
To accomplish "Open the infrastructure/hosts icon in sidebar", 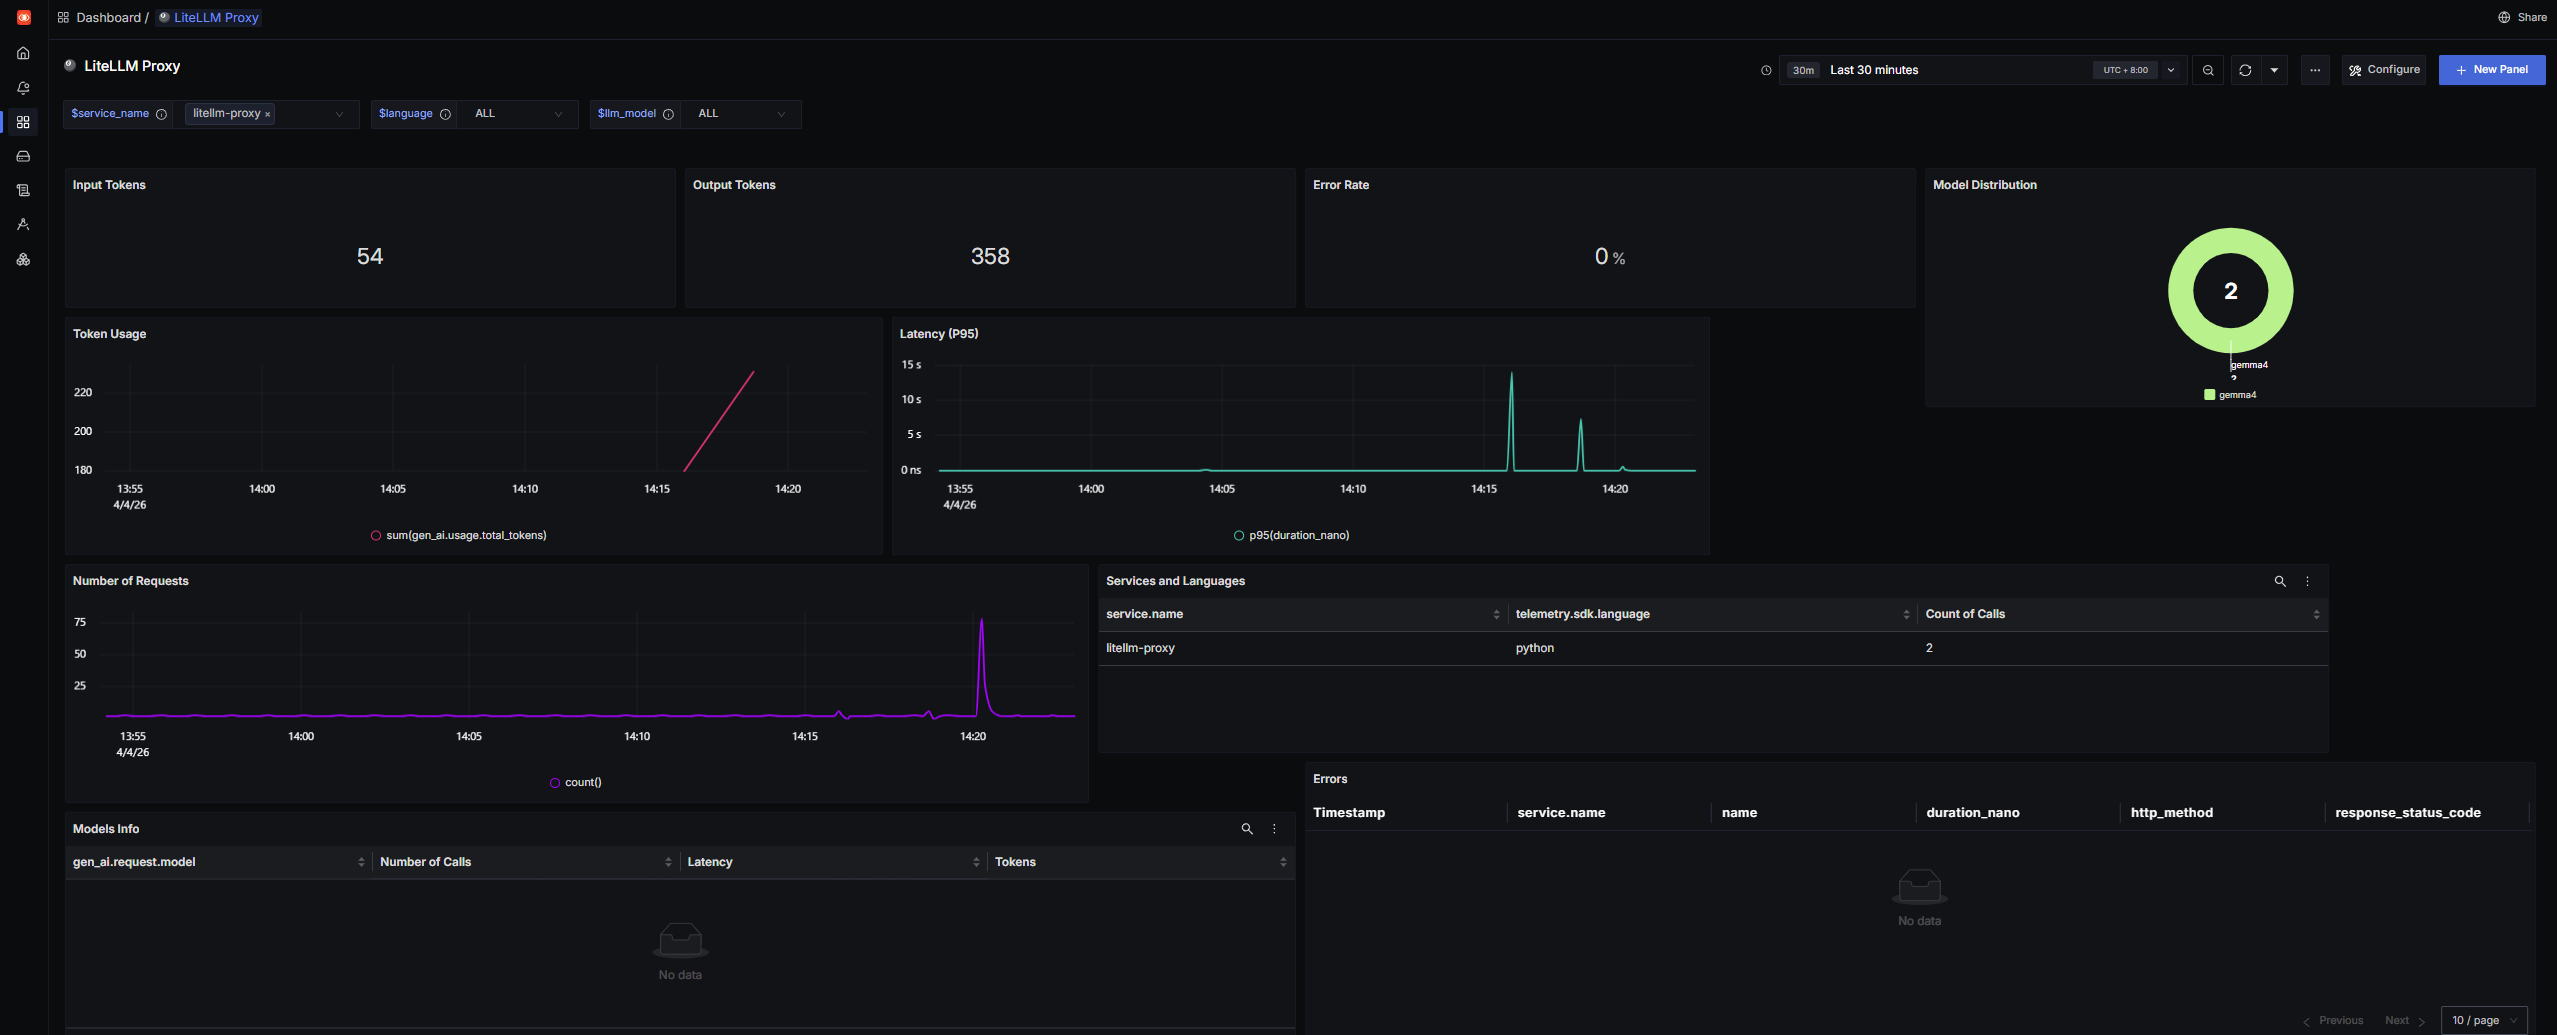I will click(x=23, y=156).
